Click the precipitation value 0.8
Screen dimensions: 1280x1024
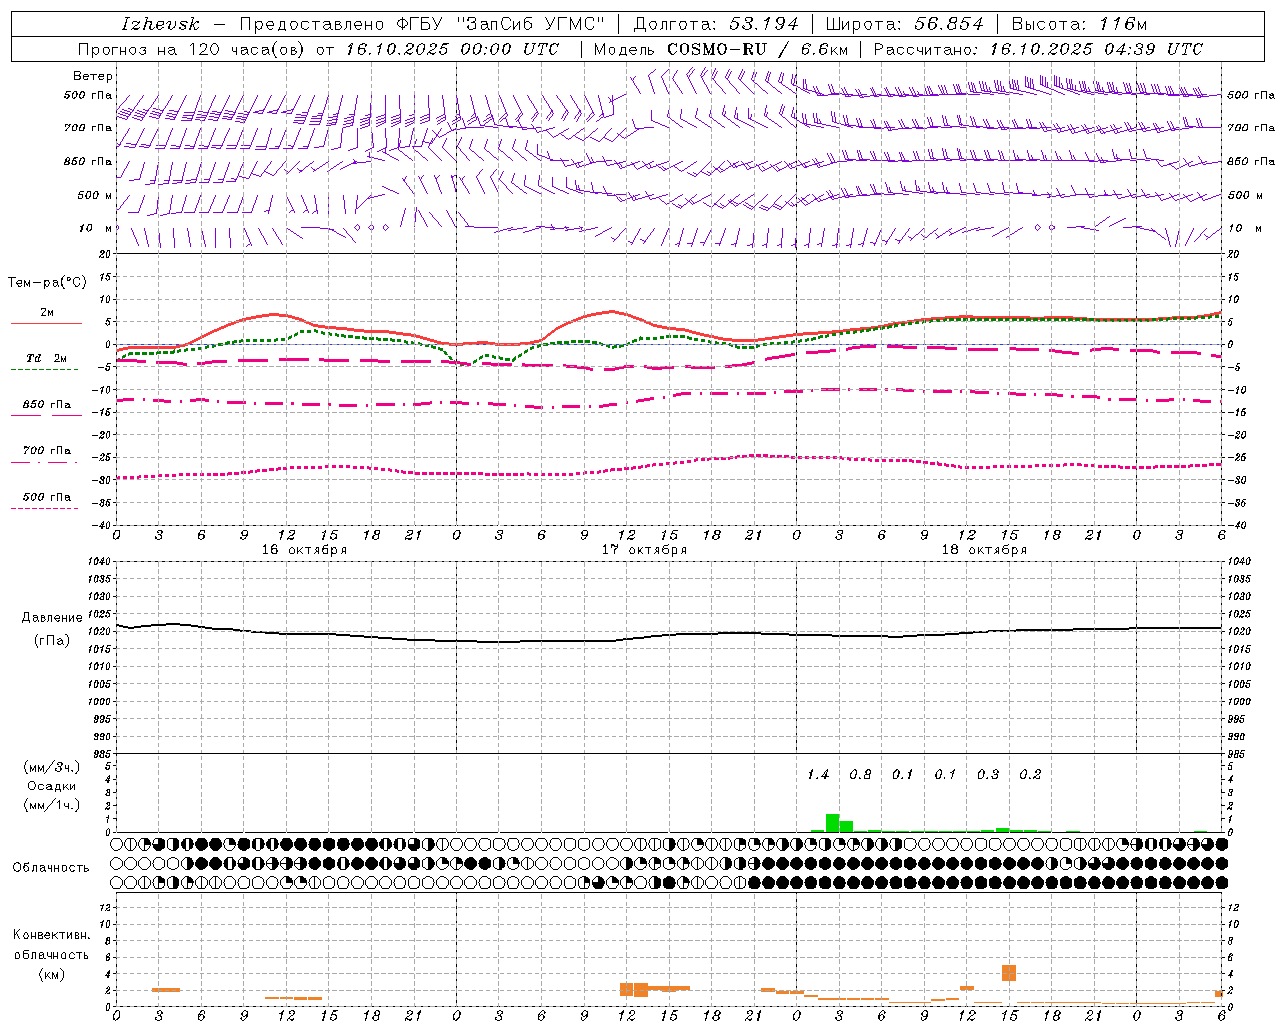click(x=860, y=775)
